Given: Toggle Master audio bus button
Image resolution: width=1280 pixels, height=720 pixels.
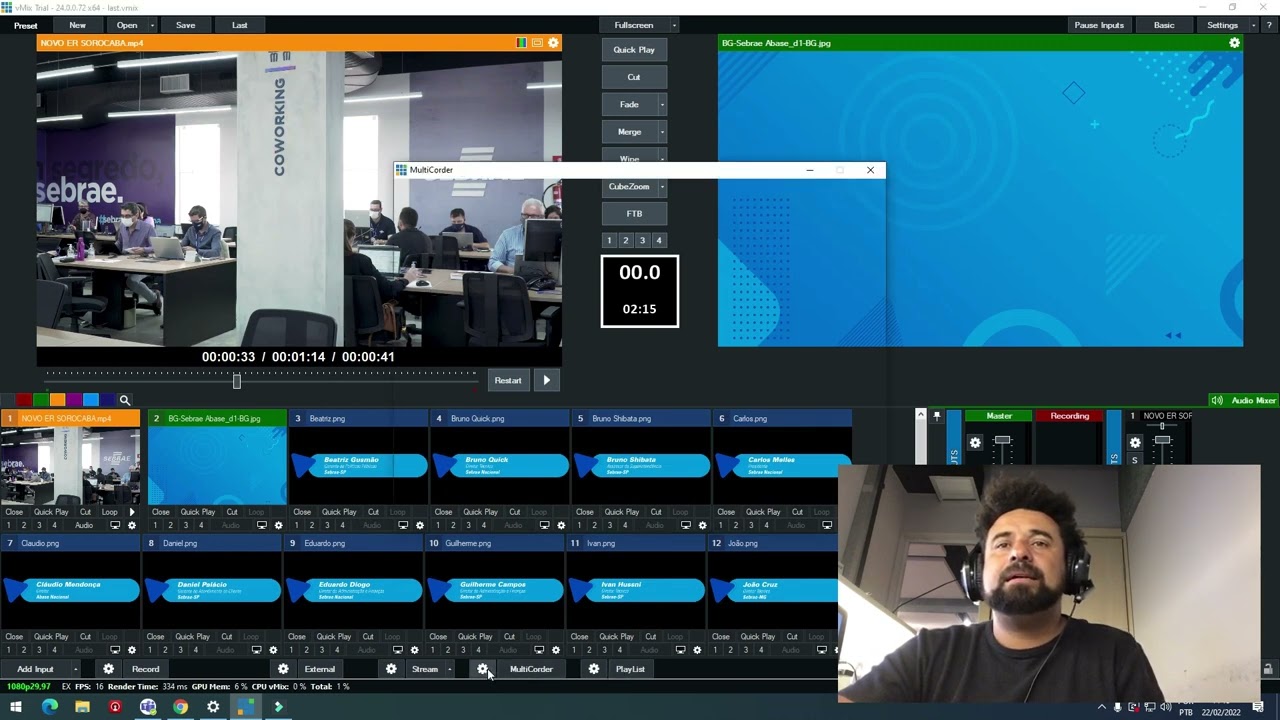Looking at the screenshot, I should 999,416.
